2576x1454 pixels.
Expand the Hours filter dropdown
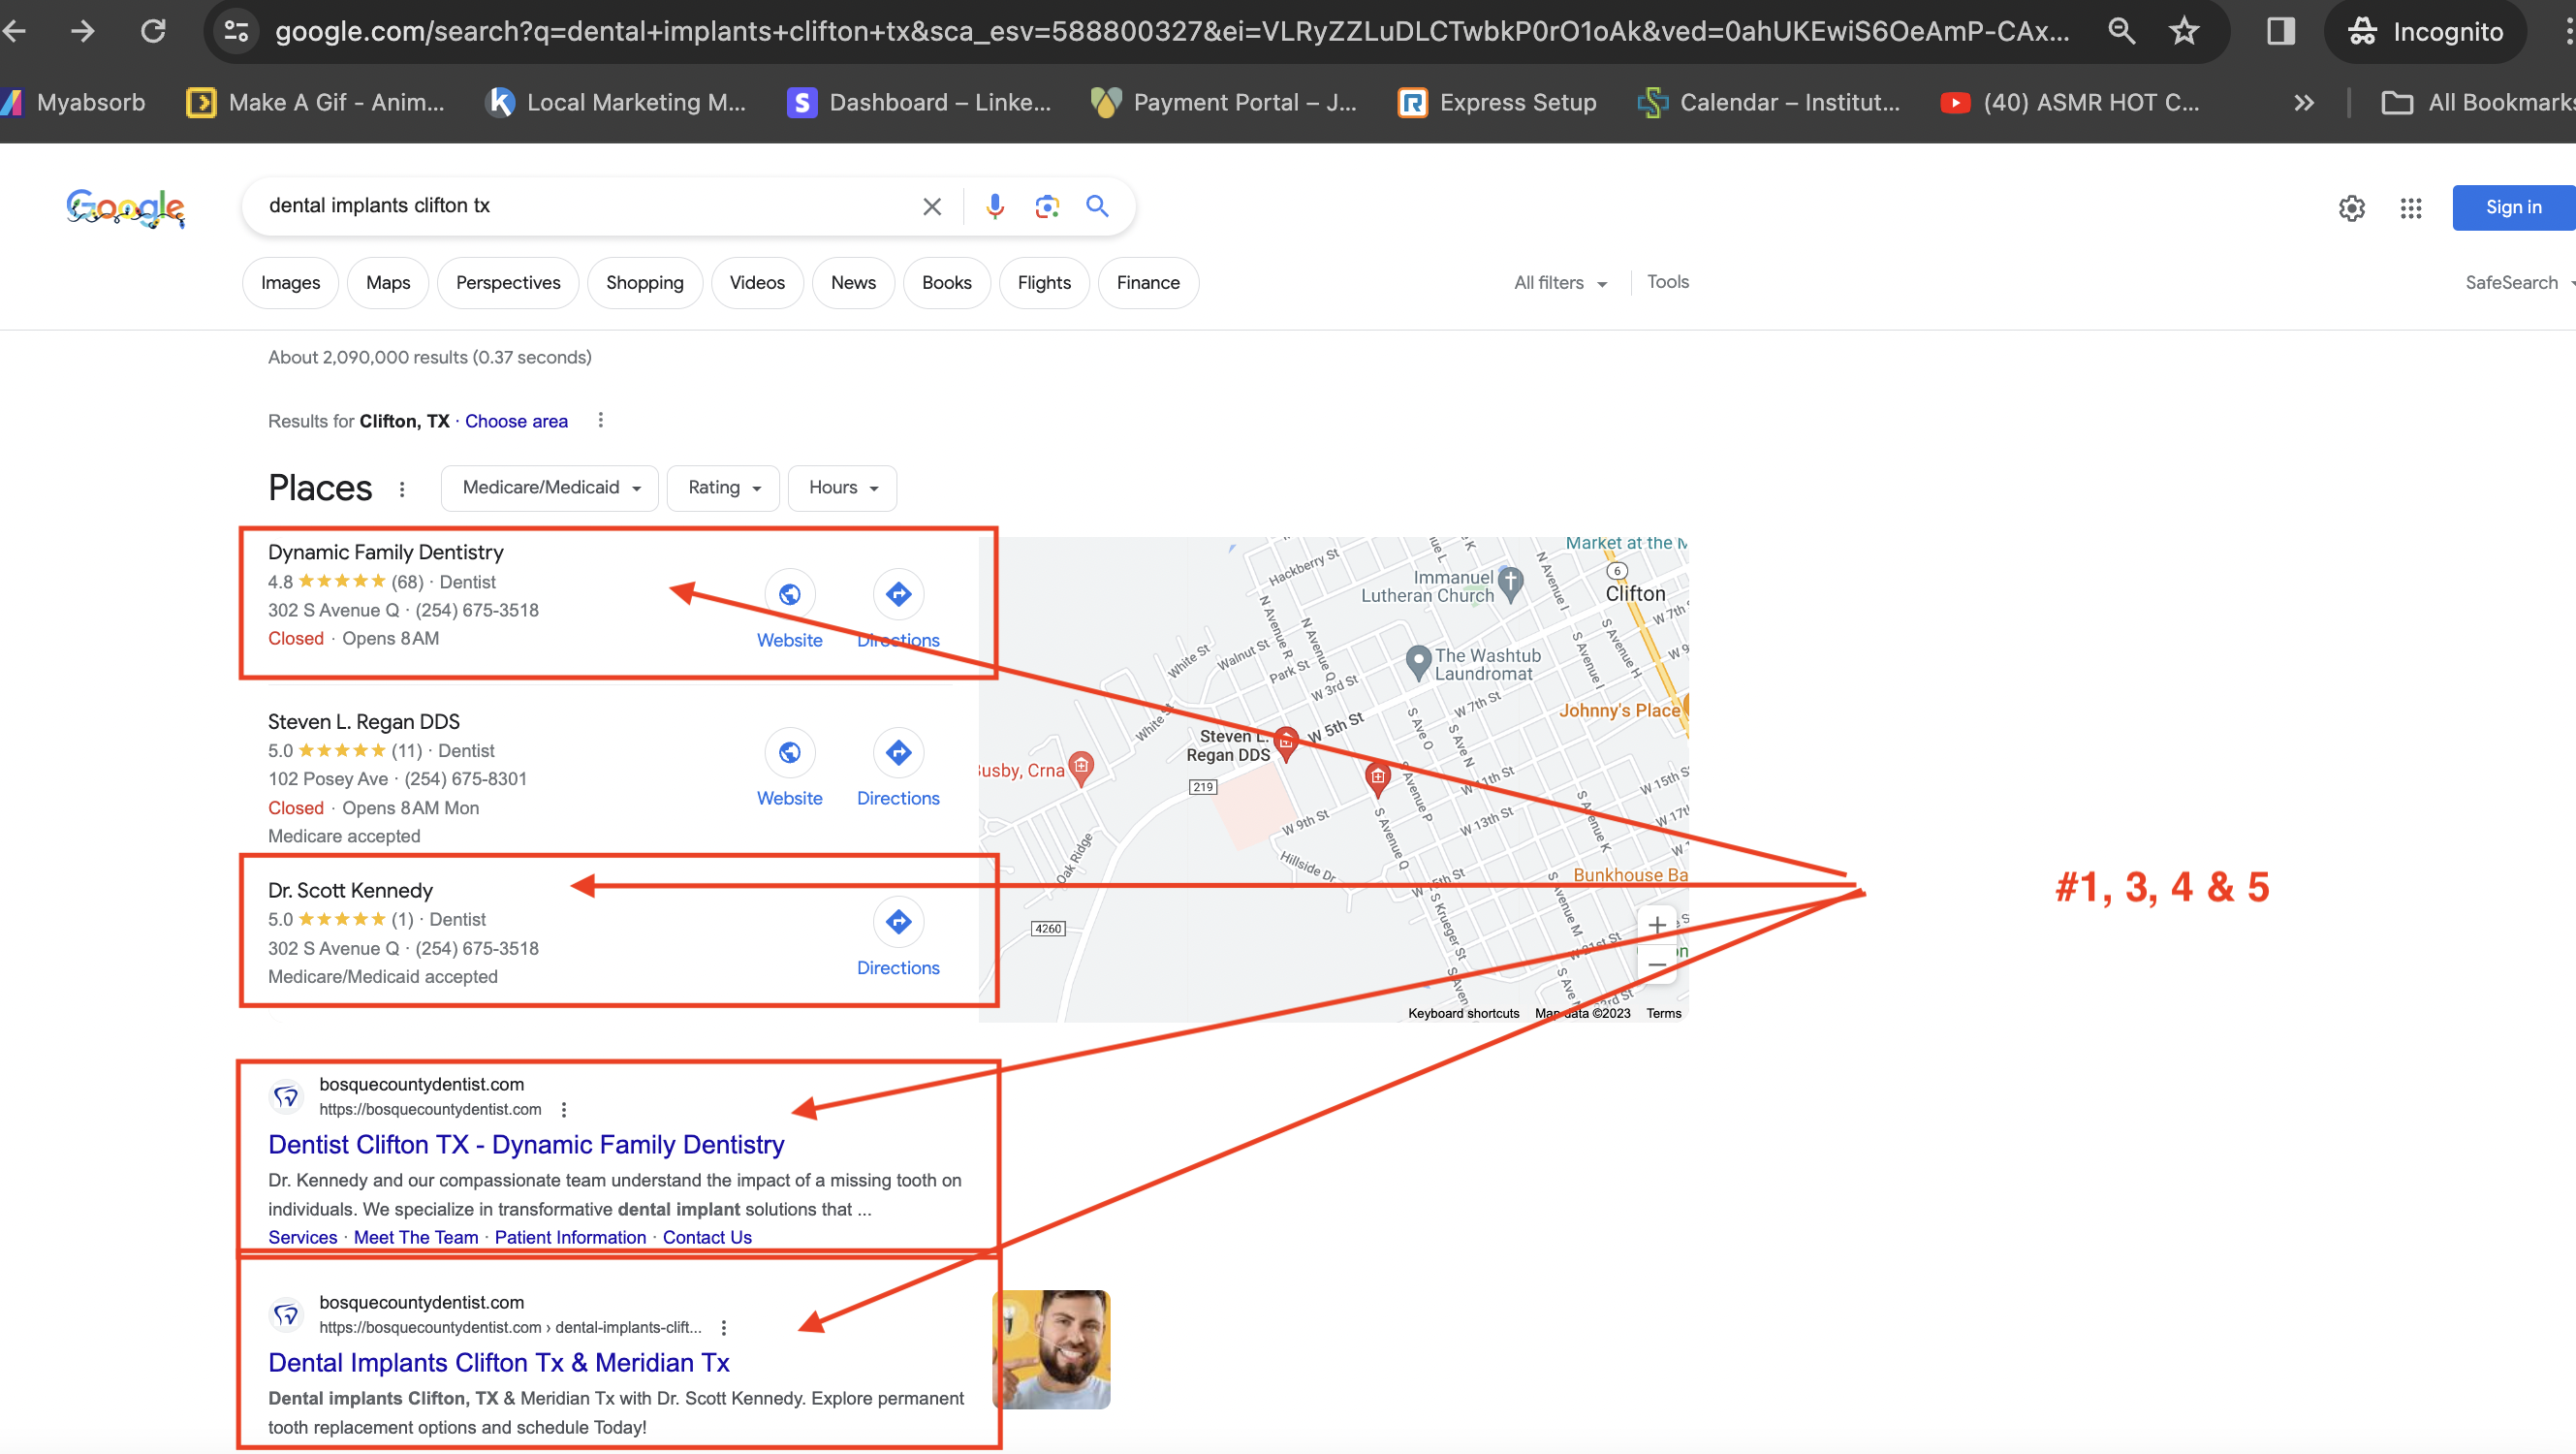pyautogui.click(x=842, y=487)
